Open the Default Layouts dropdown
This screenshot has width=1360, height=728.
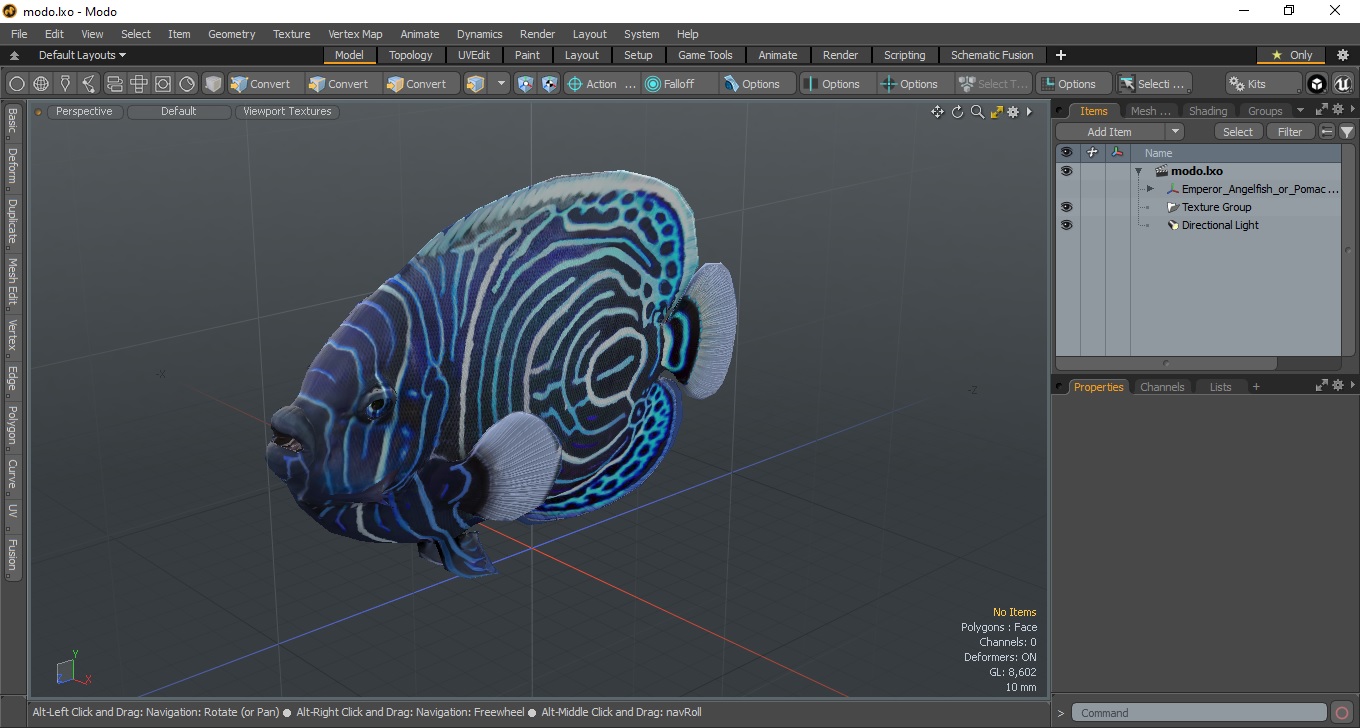pos(82,55)
